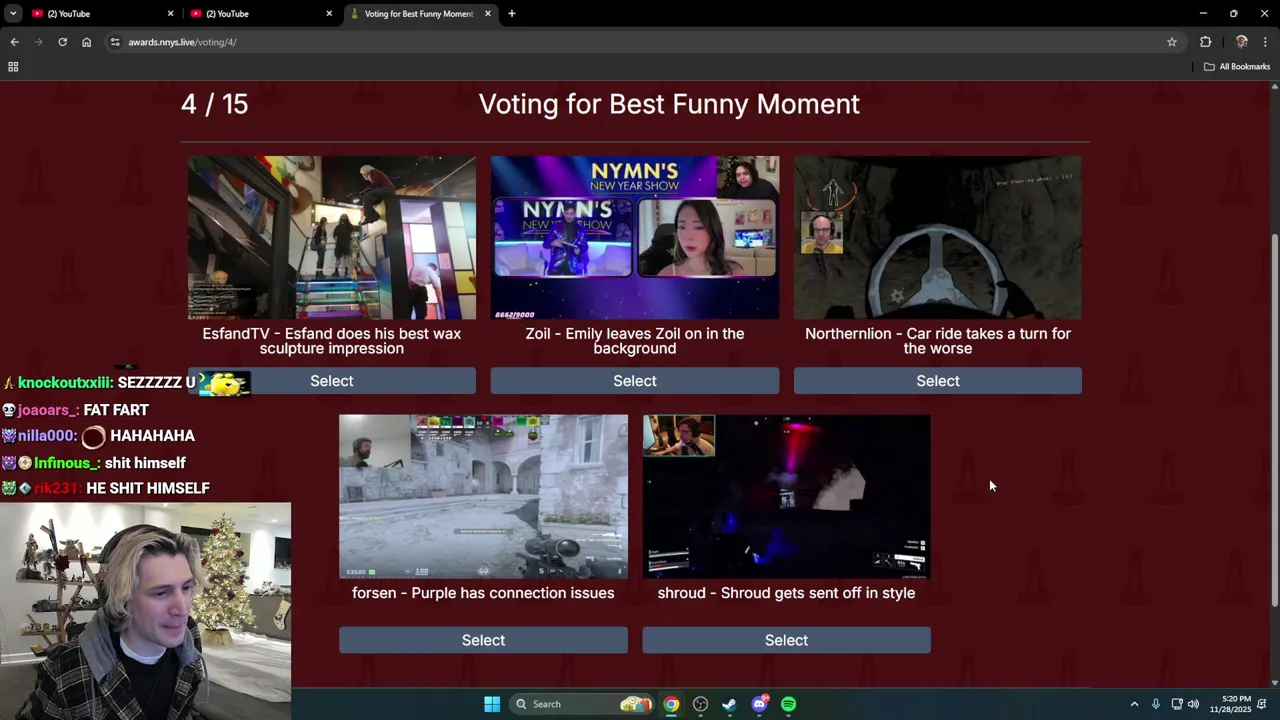Bookmark this page with the star icon
The height and width of the screenshot is (720, 1280).
click(x=1172, y=42)
